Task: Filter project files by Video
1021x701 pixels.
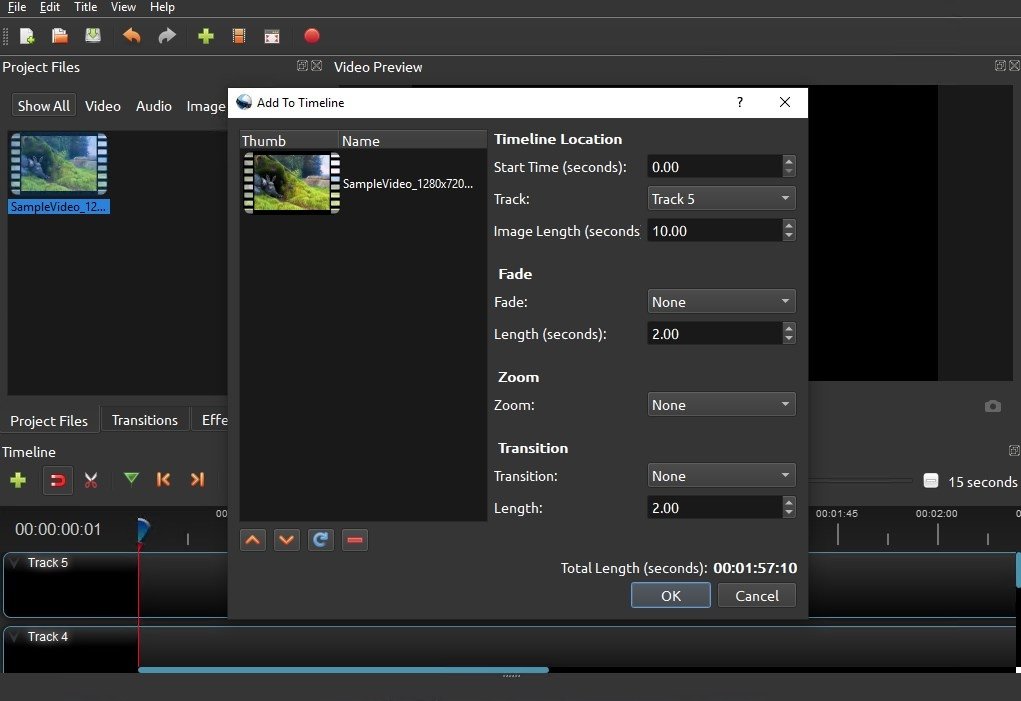Action: click(x=103, y=106)
